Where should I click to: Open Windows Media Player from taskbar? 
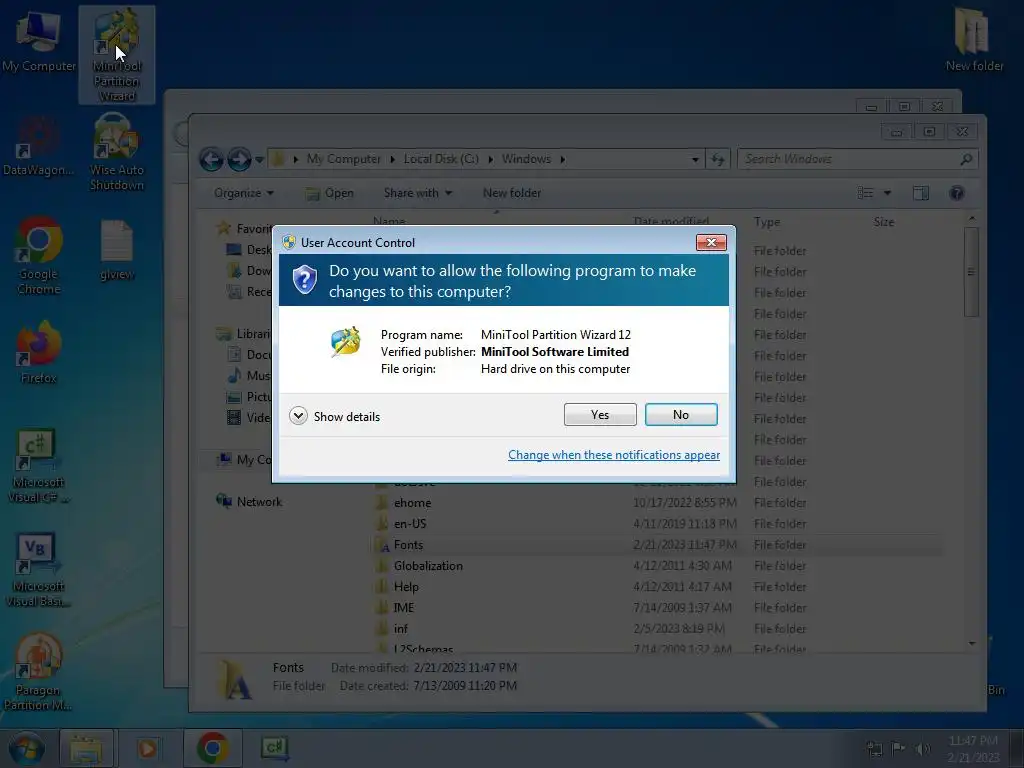[148, 748]
